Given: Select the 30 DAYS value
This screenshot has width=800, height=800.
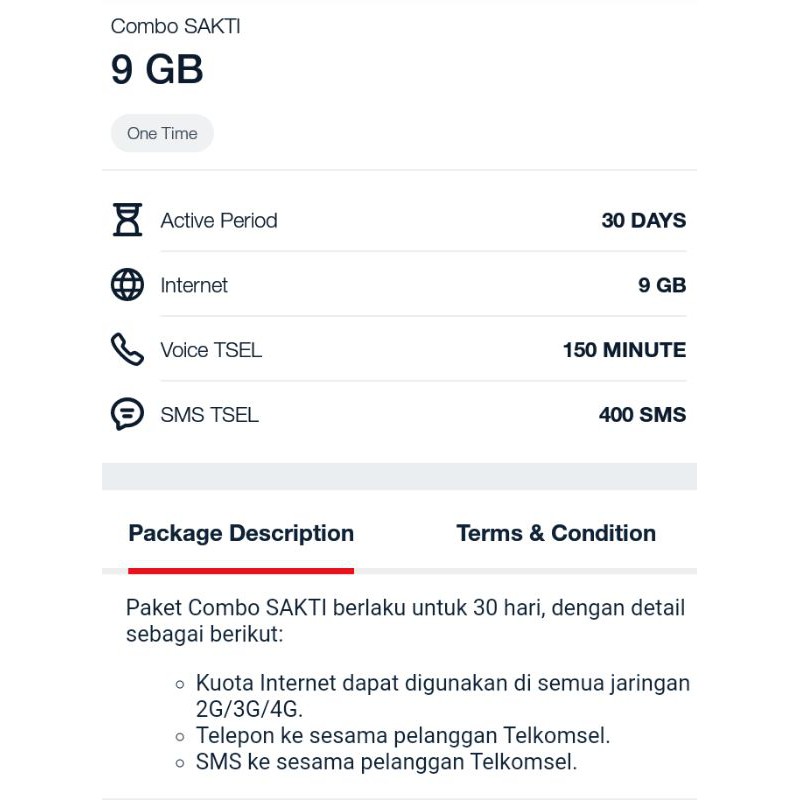Looking at the screenshot, I should pyautogui.click(x=644, y=220).
